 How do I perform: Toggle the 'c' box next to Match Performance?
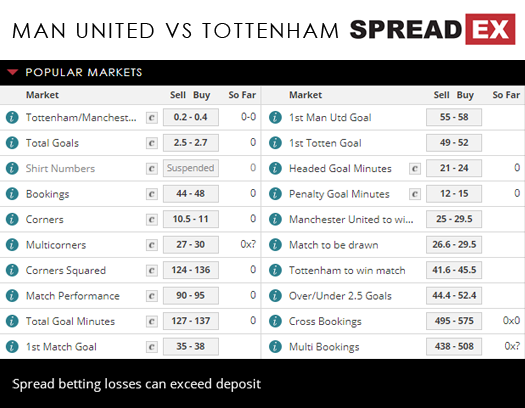tap(152, 296)
